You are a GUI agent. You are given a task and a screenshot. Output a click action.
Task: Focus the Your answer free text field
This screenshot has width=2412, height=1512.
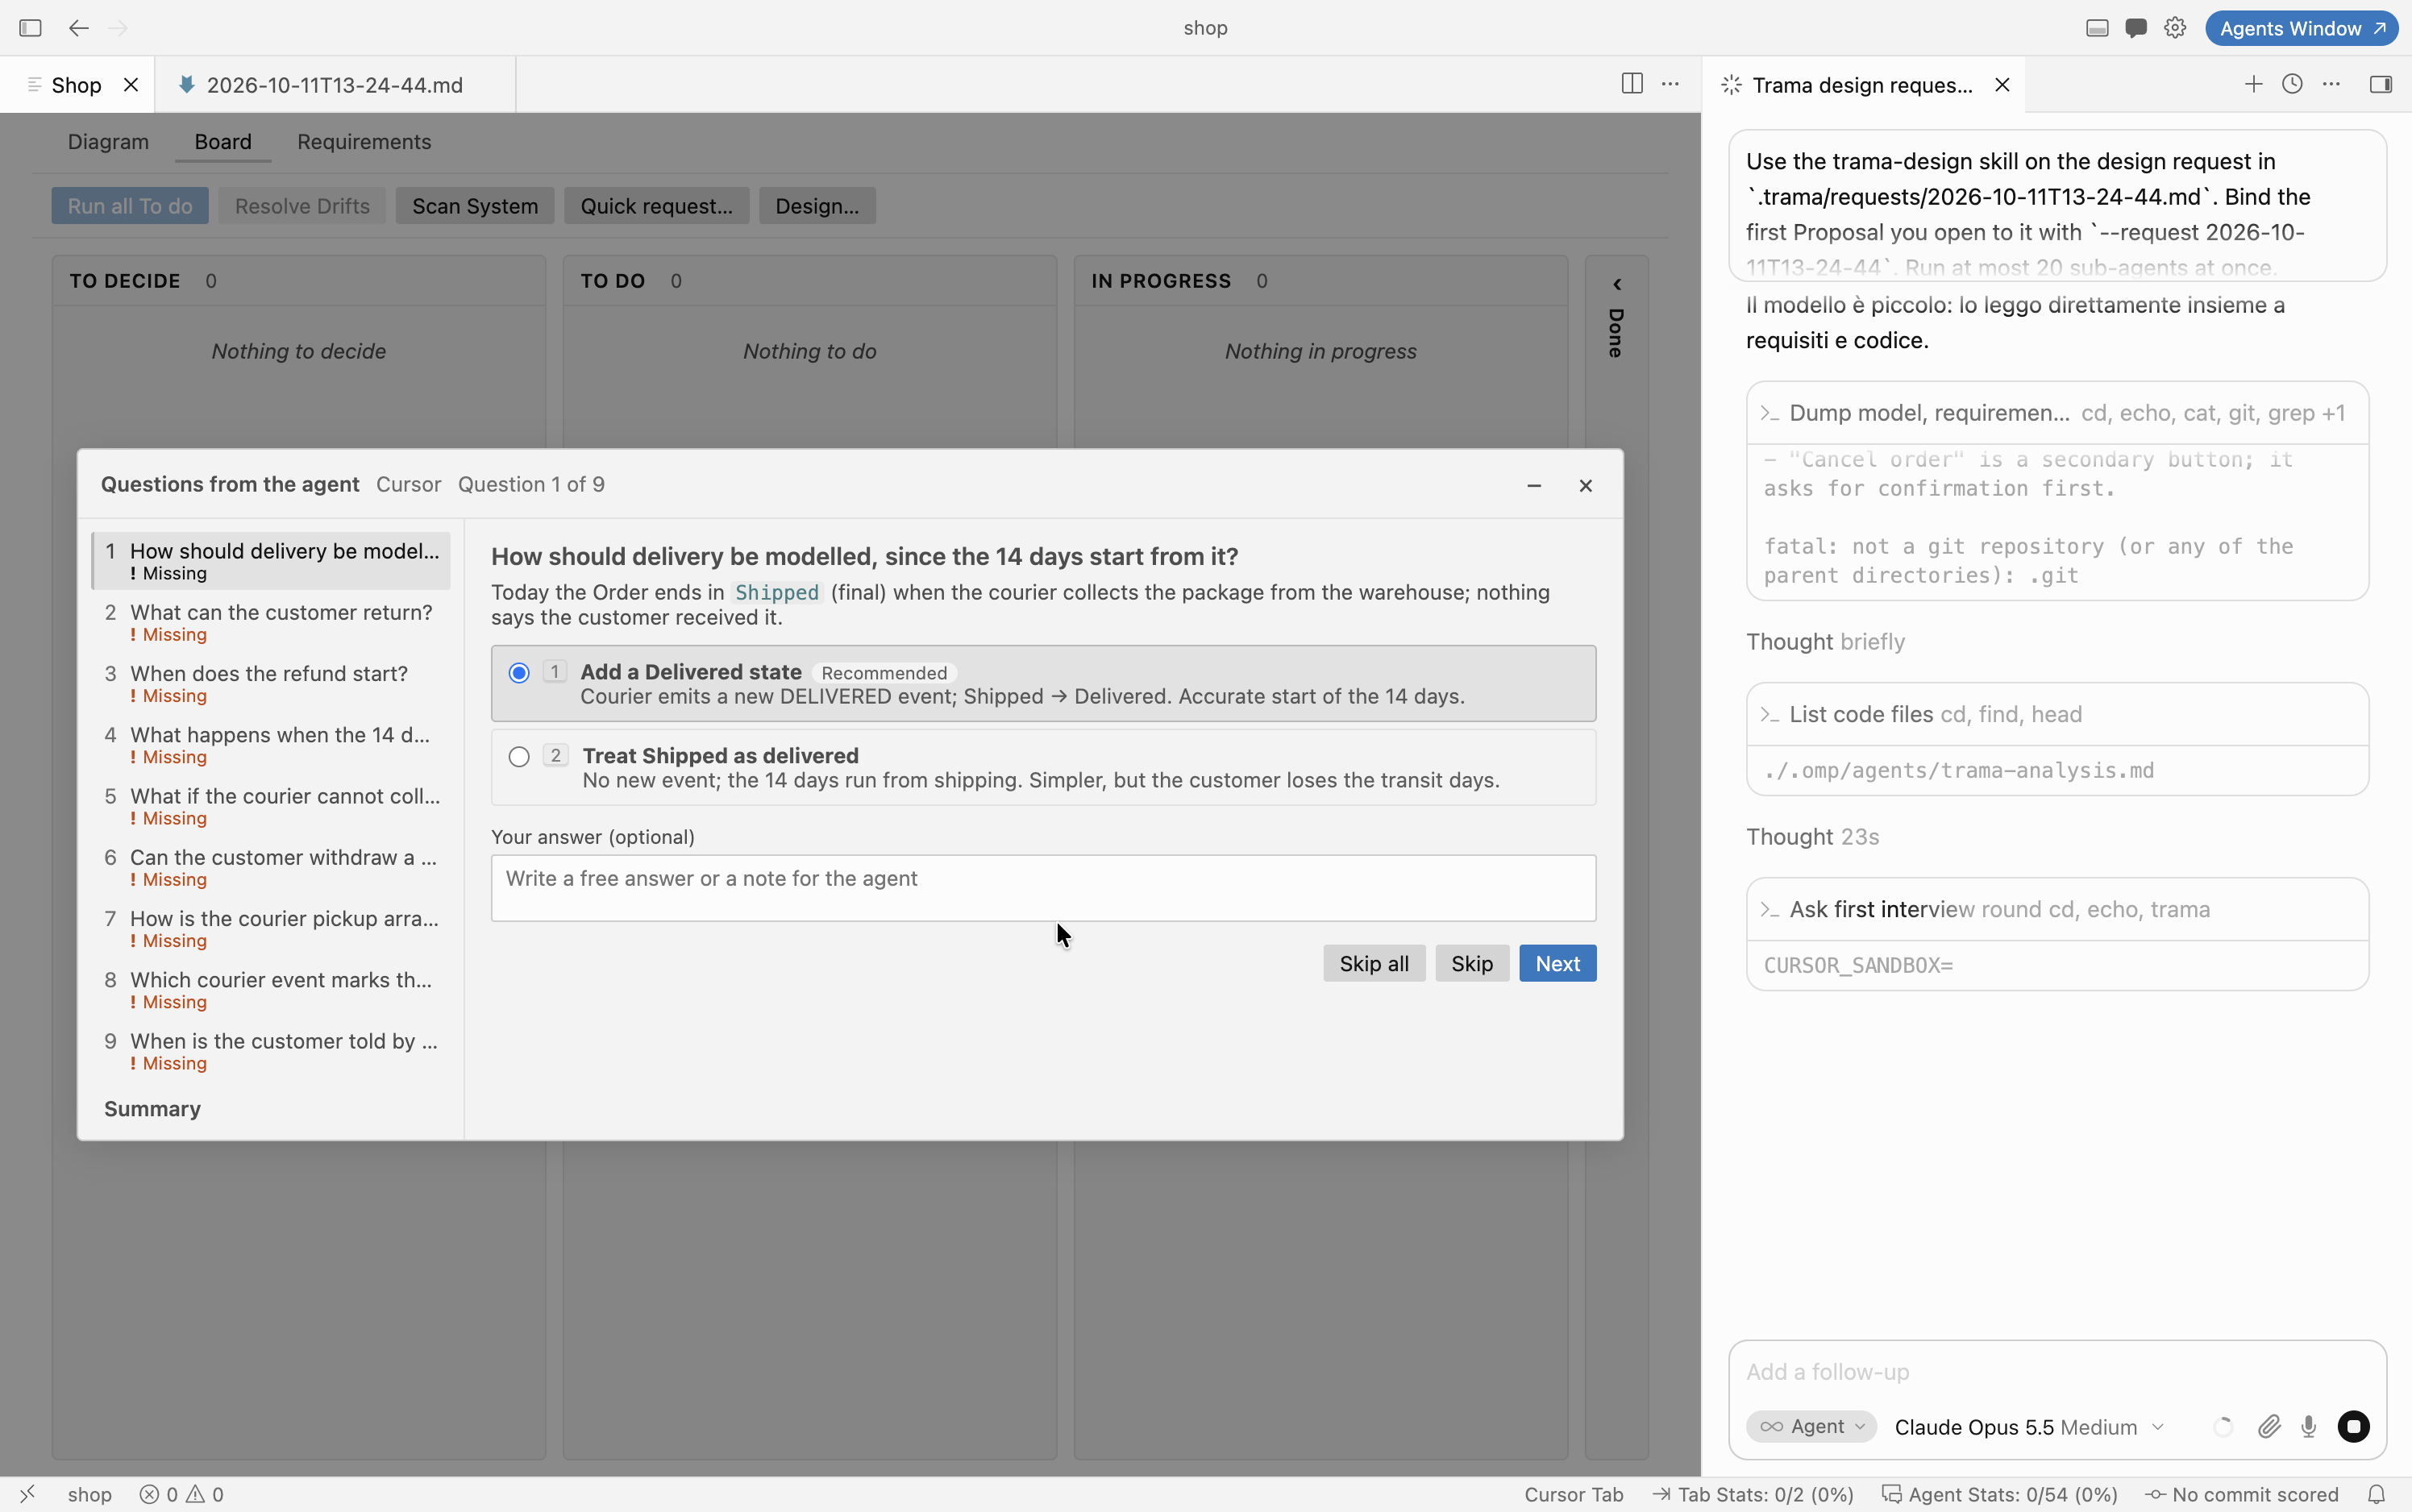pos(1043,887)
